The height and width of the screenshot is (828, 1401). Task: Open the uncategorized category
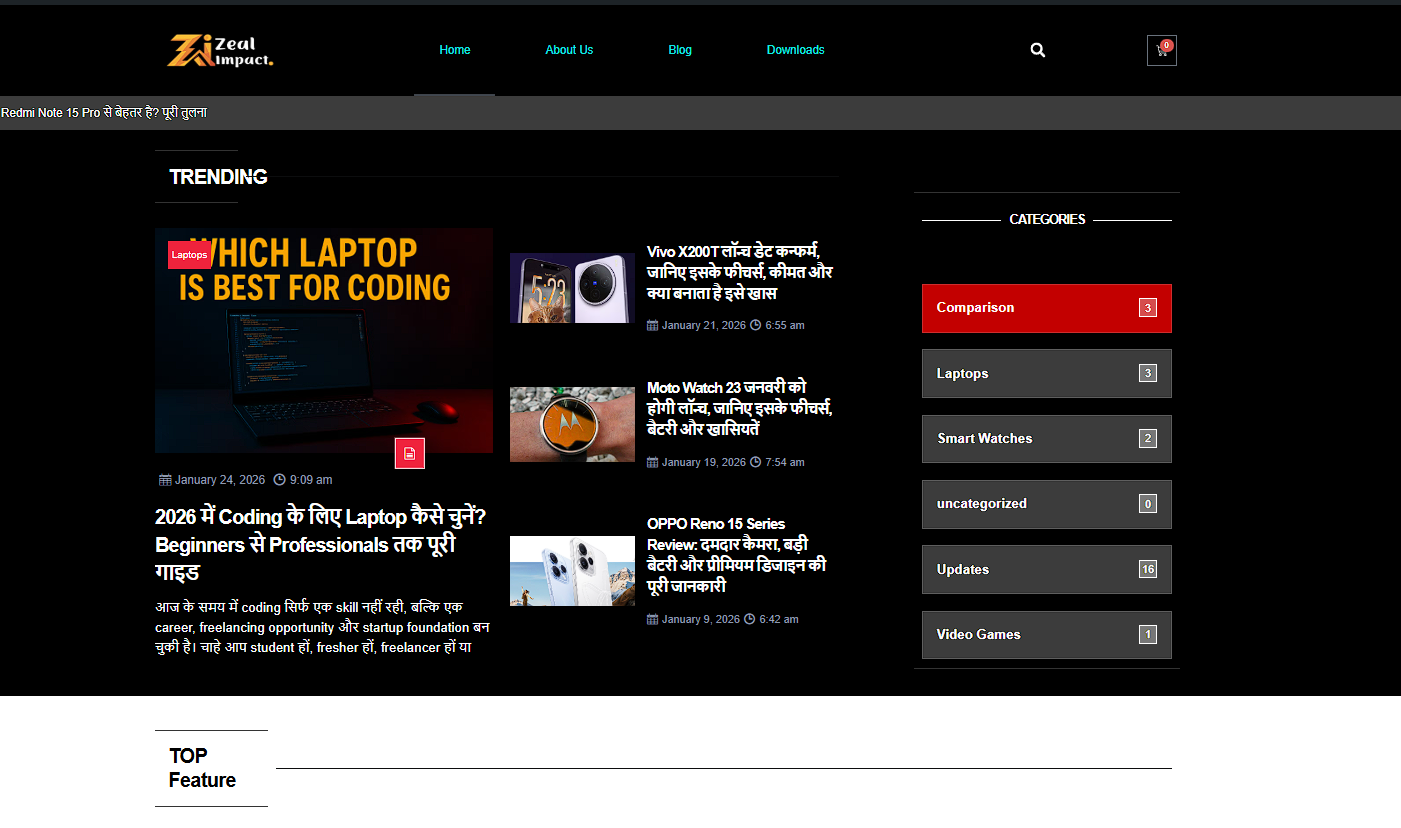(x=1046, y=504)
